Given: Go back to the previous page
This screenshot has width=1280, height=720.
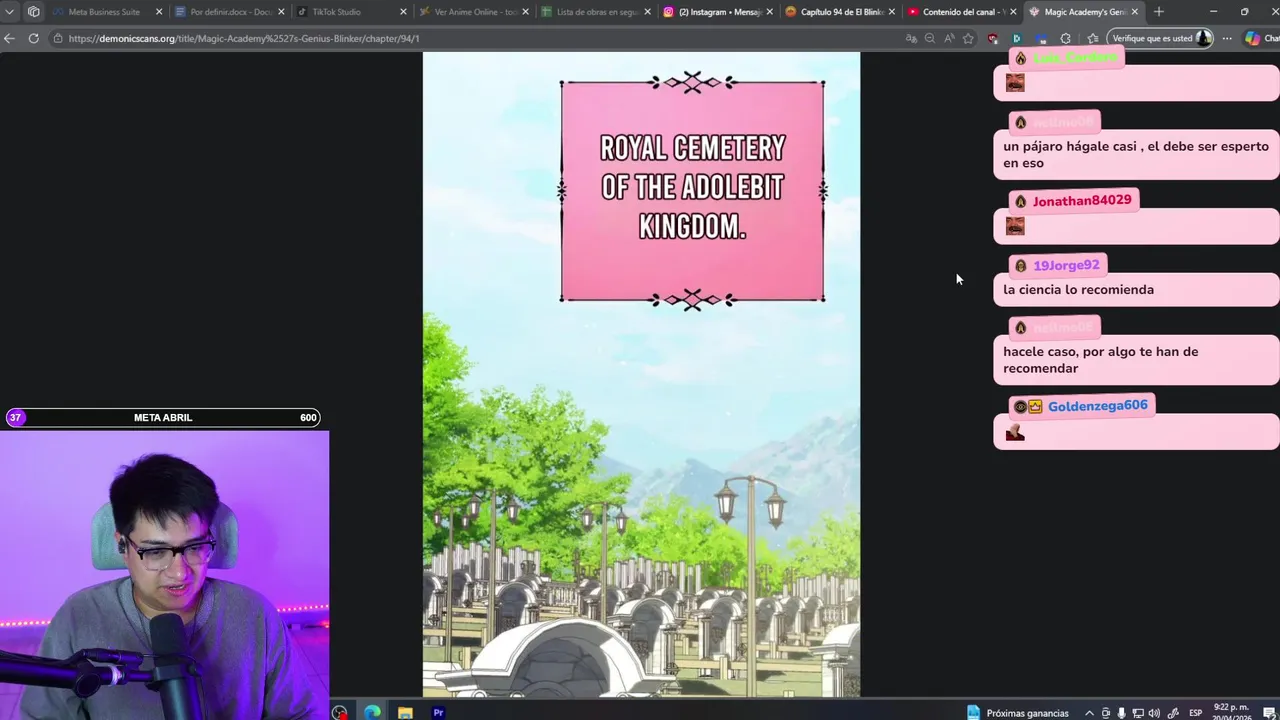Looking at the screenshot, I should 9,38.
